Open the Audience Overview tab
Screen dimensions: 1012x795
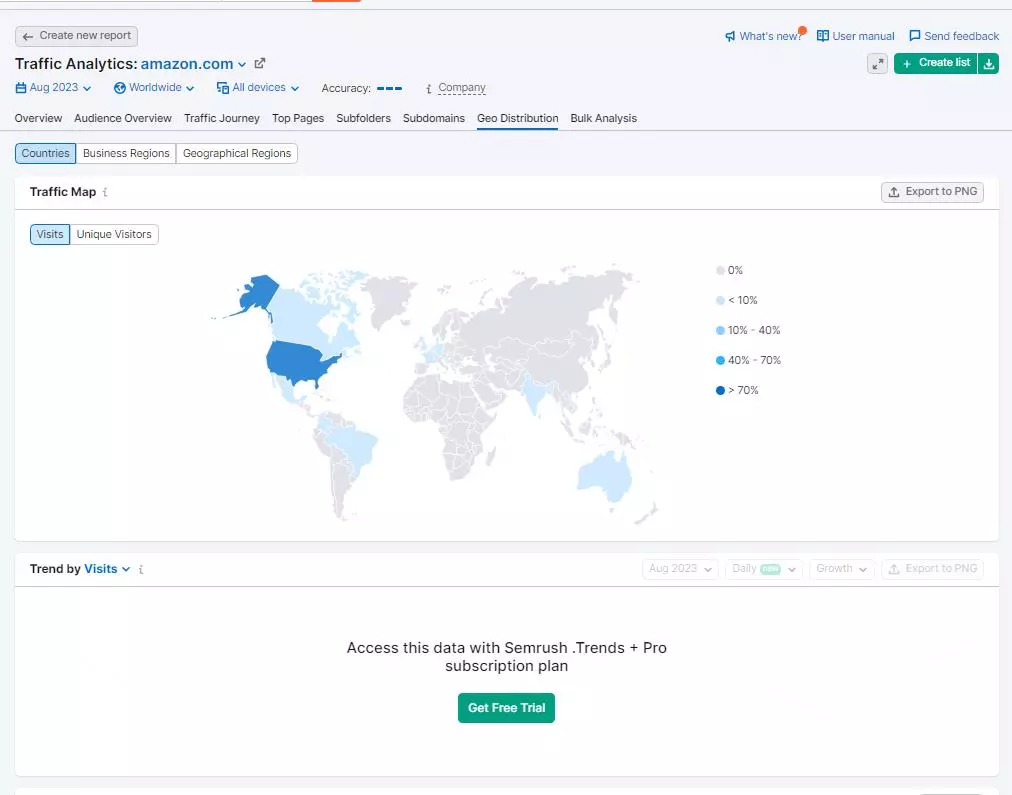pyautogui.click(x=123, y=118)
